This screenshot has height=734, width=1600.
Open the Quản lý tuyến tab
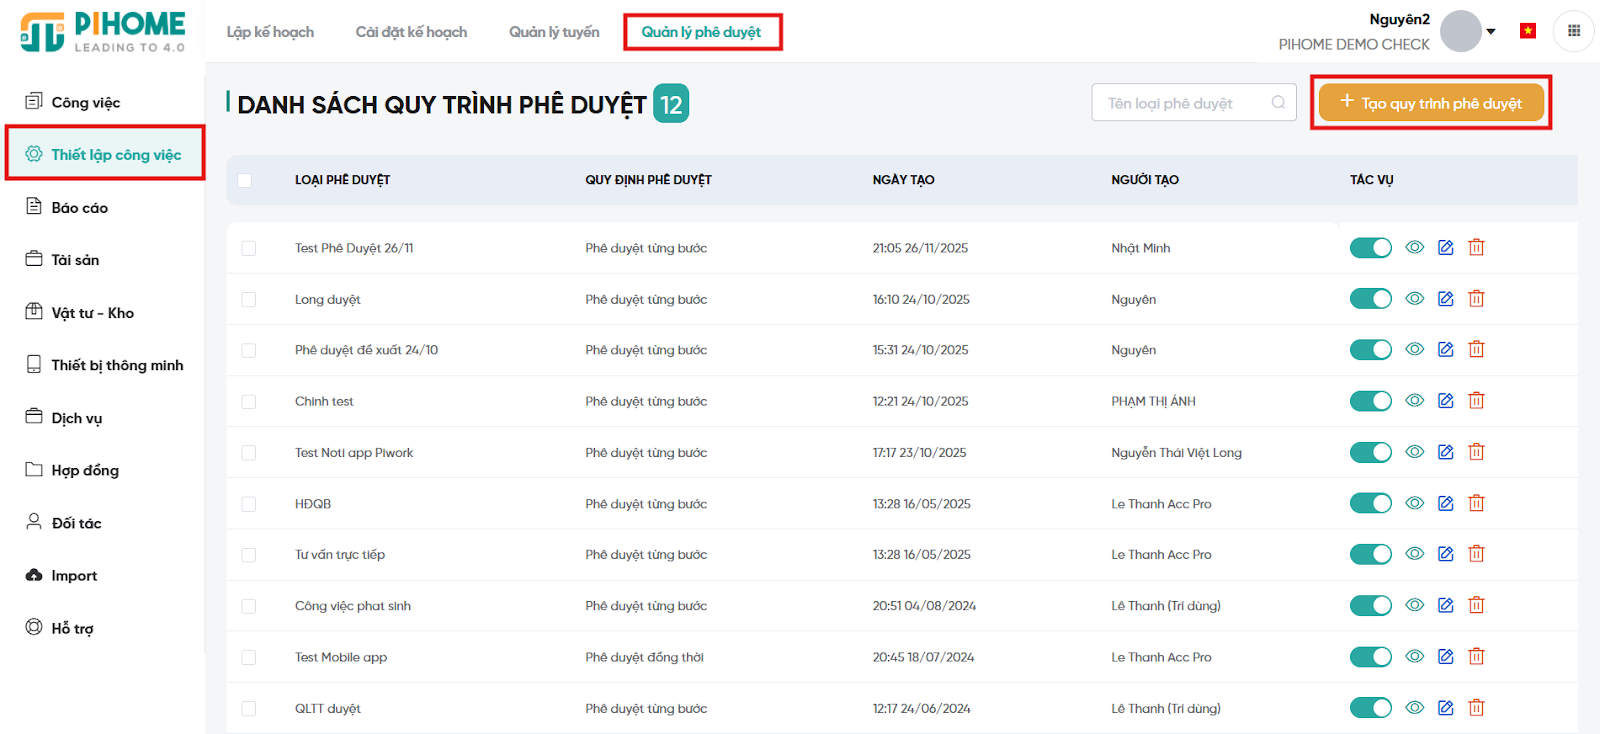(x=554, y=32)
